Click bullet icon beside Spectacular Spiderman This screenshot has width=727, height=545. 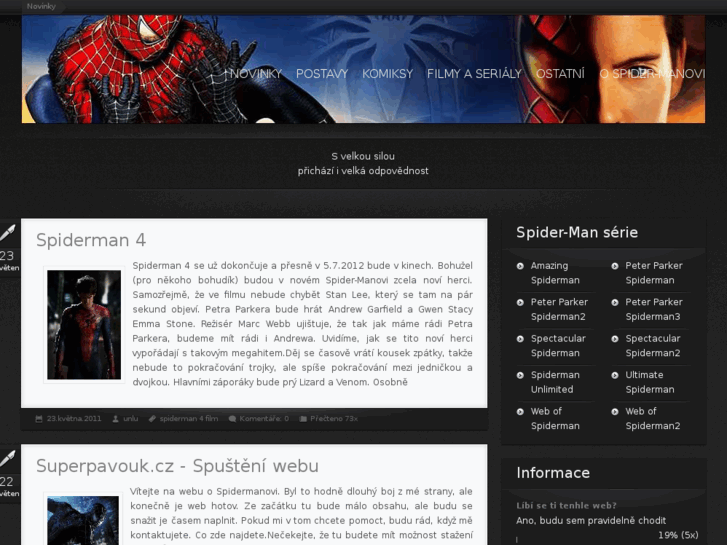point(520,339)
